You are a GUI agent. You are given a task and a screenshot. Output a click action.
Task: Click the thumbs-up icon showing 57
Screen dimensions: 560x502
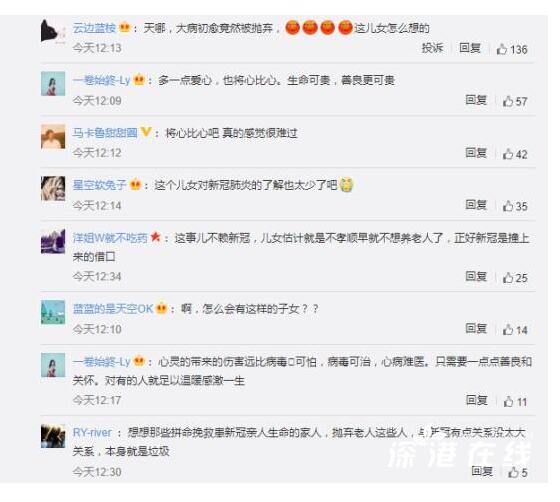(x=508, y=101)
